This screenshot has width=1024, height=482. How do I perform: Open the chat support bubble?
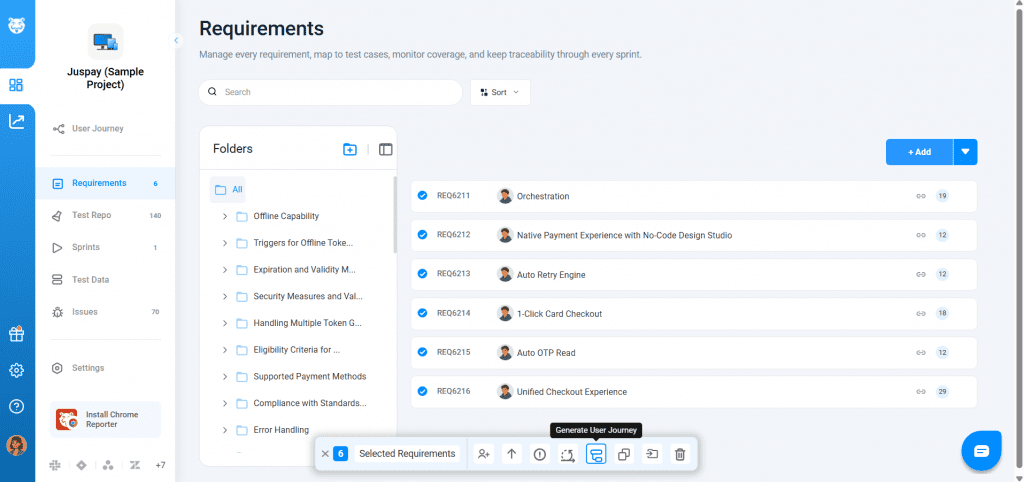point(981,451)
